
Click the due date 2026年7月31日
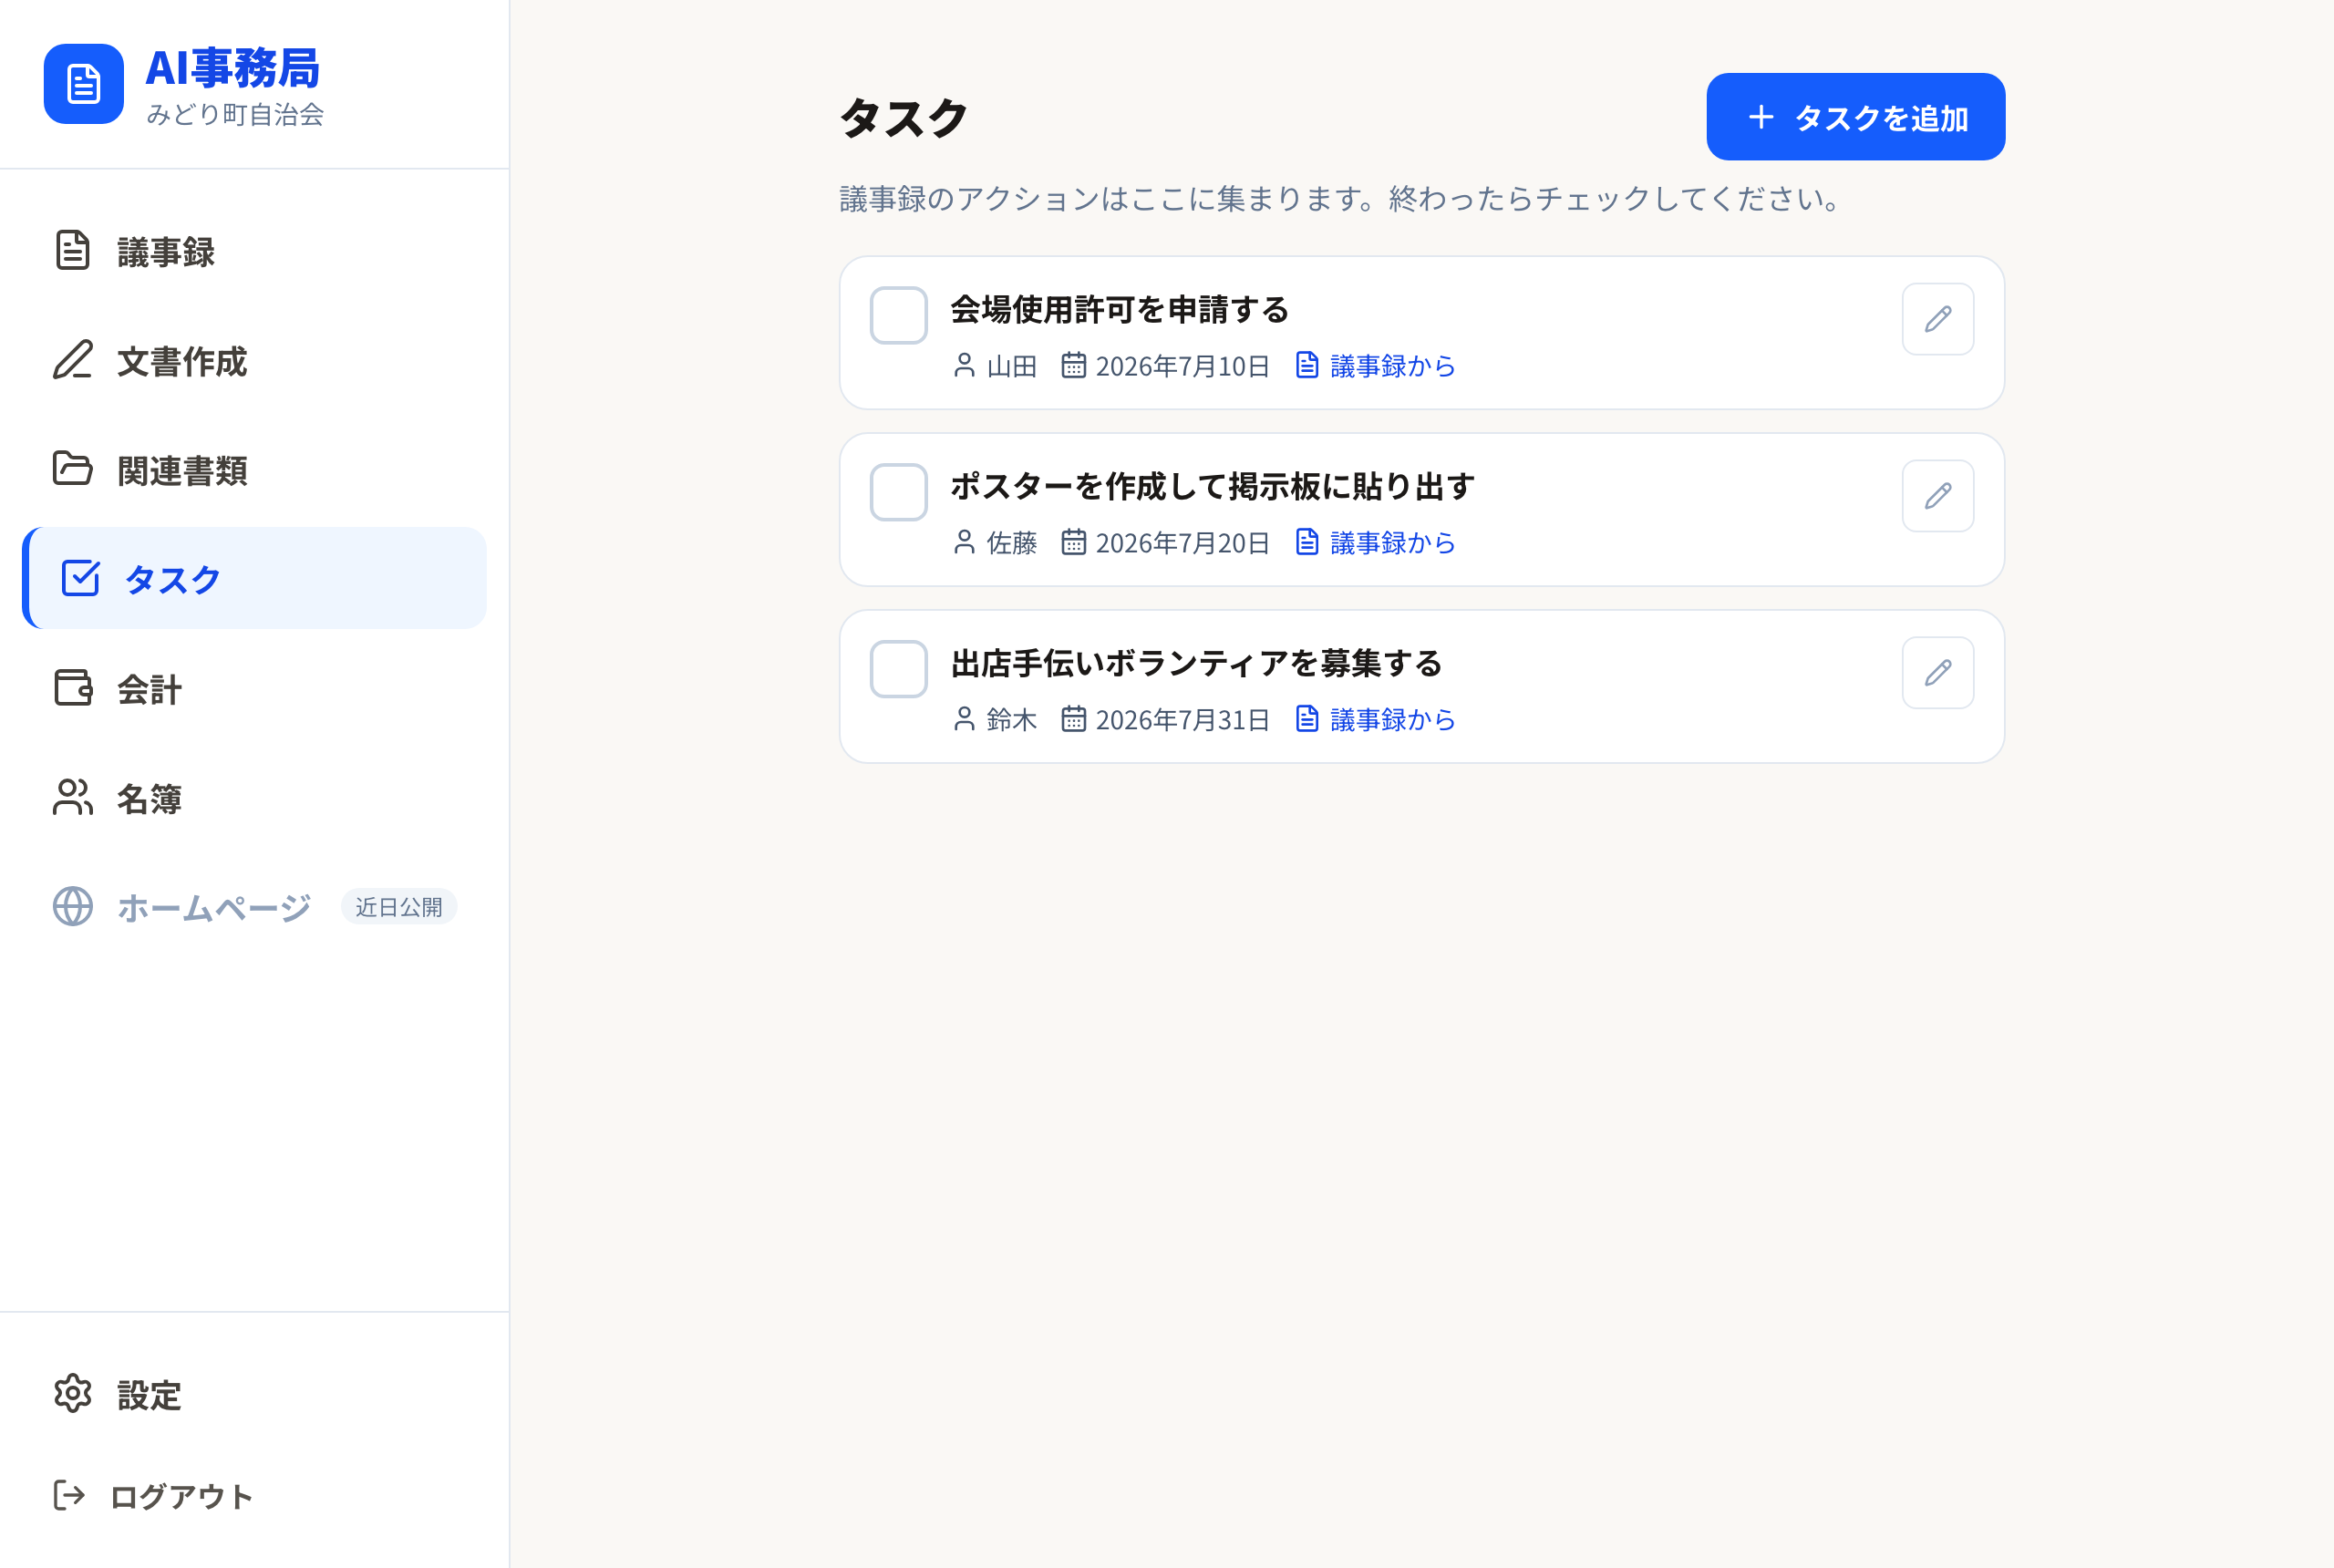tap(1183, 720)
